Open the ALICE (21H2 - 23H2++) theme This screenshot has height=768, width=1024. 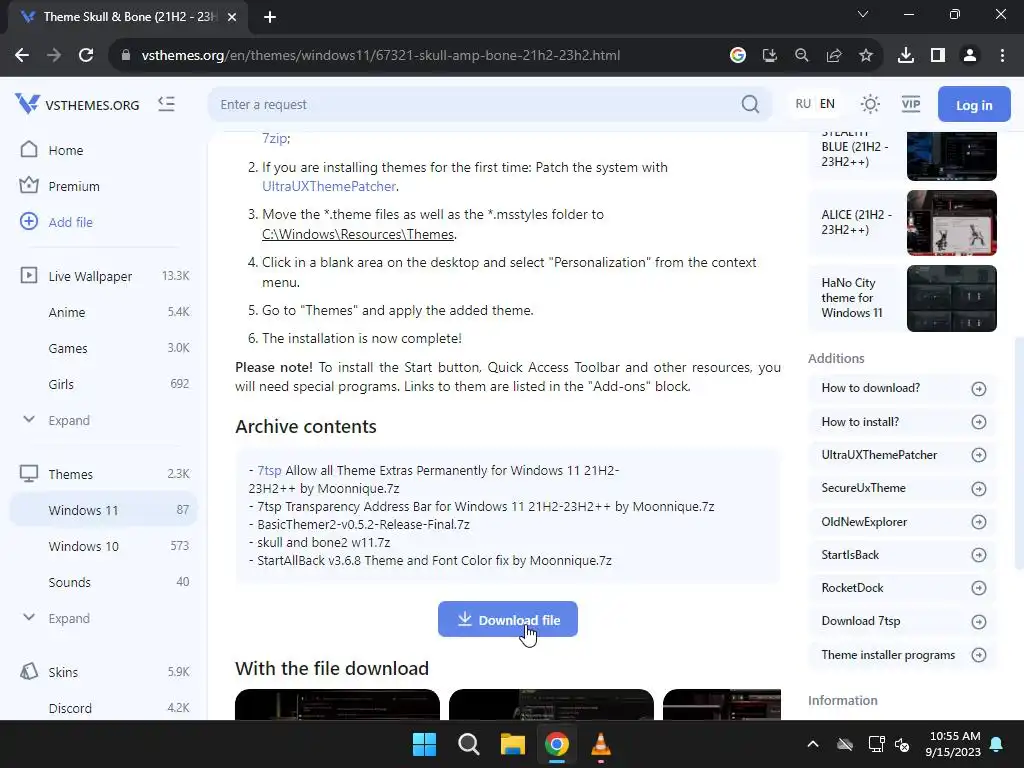point(903,223)
